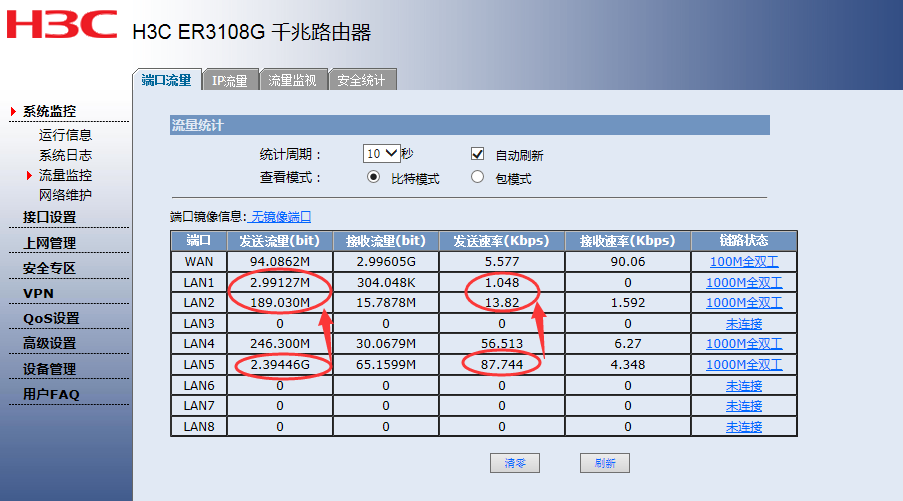Click the 清零 button
Viewport: 903px width, 501px height.
515,463
